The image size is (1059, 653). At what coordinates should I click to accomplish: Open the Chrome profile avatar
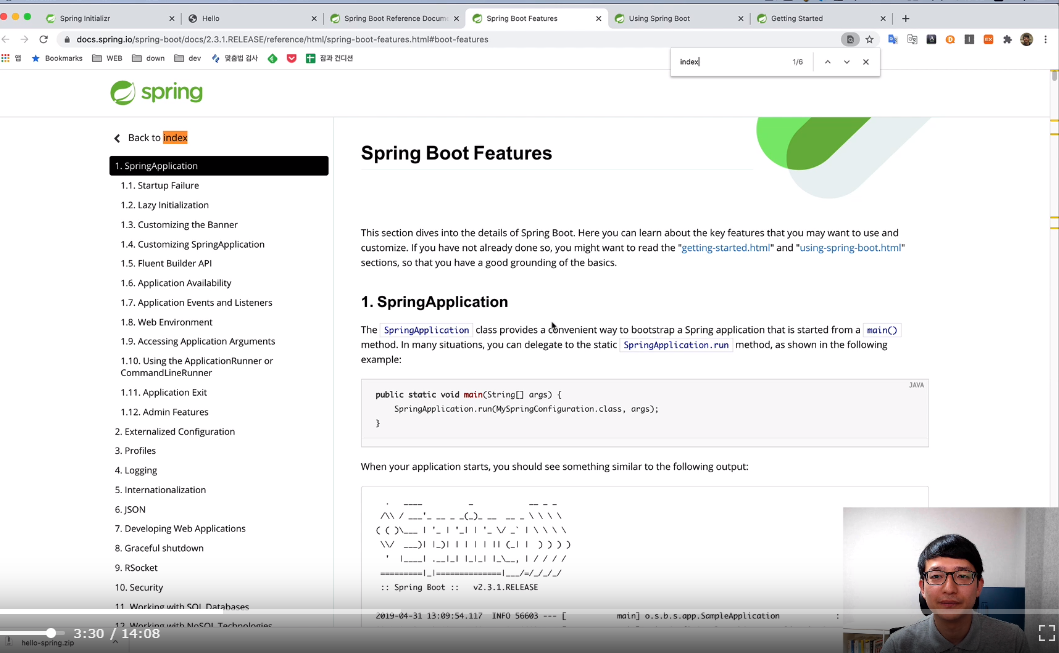[x=1026, y=40]
